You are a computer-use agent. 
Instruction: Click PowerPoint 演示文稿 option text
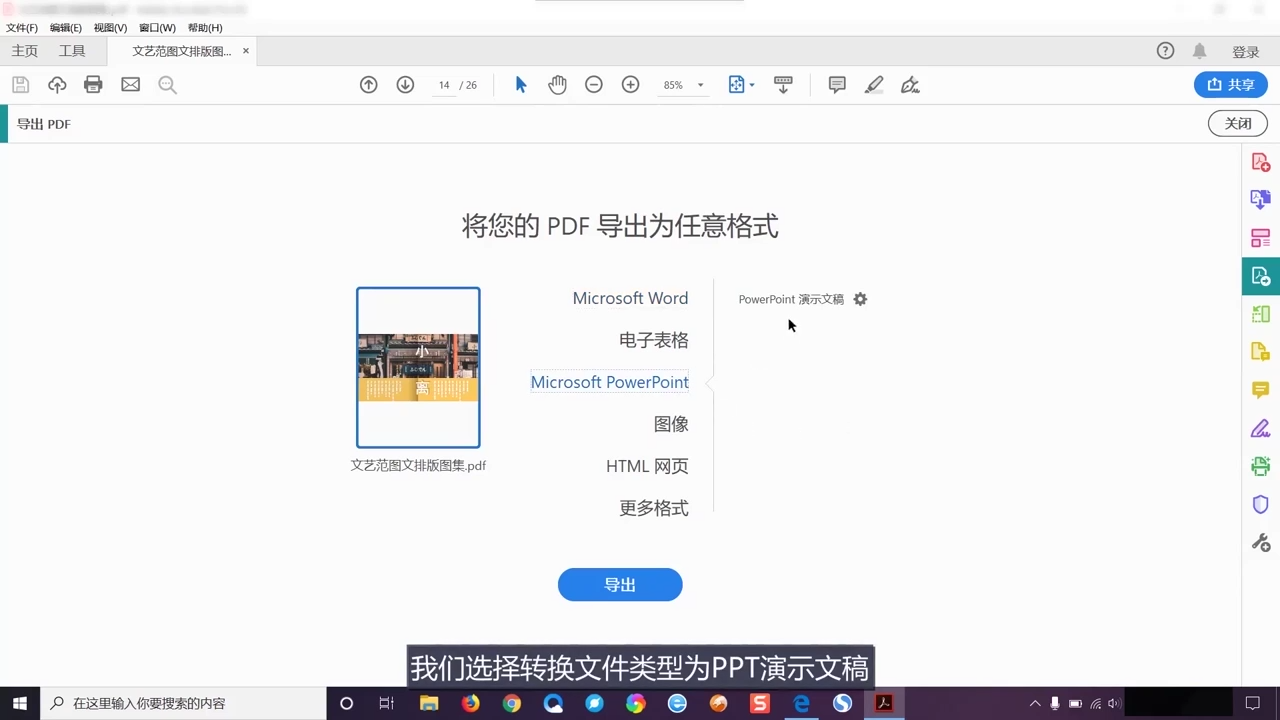(x=791, y=299)
